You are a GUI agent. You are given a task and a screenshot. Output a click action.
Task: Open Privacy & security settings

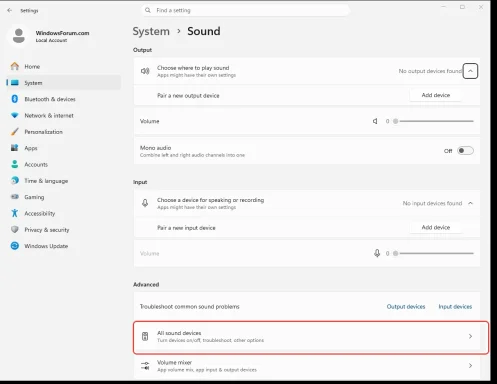63,230
